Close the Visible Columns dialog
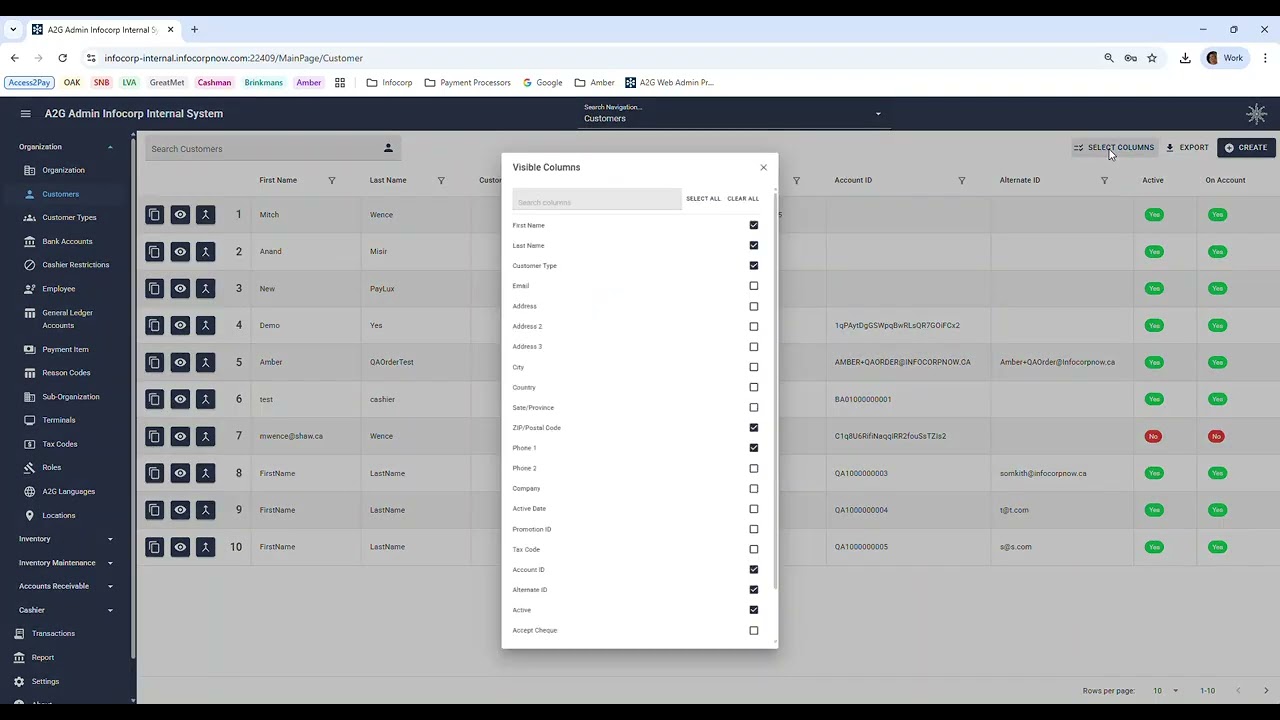The image size is (1280, 720). pos(763,167)
